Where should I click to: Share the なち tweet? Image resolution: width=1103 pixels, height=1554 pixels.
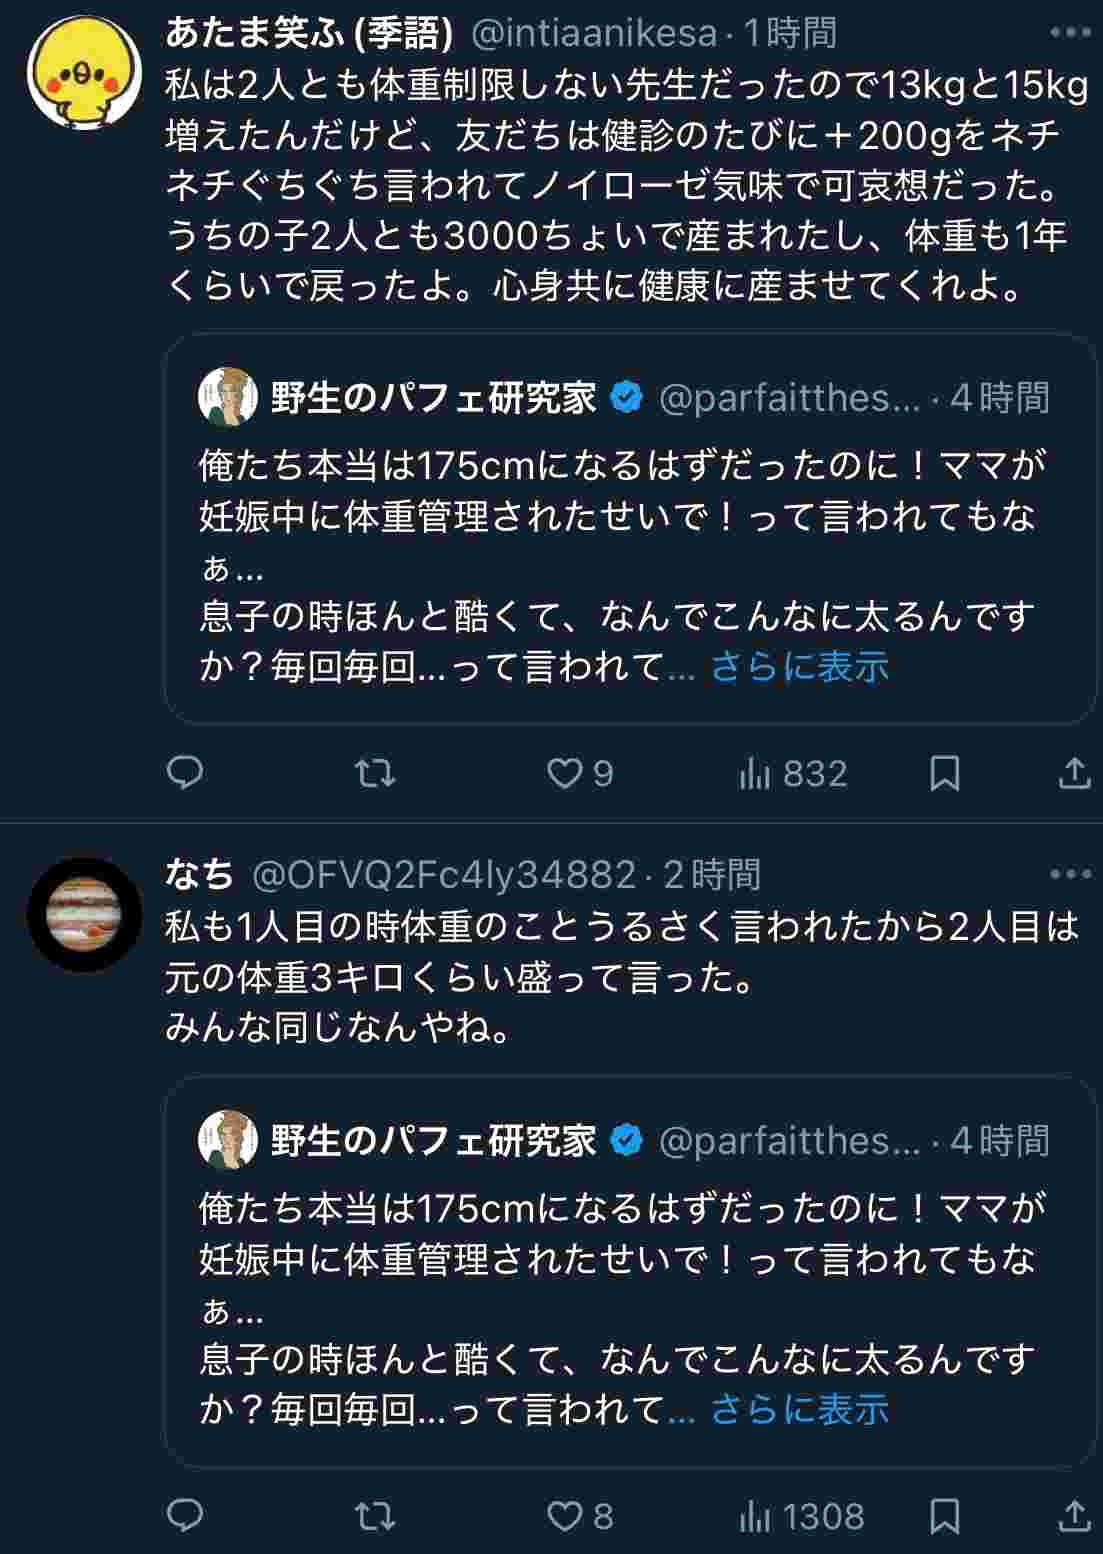pos(1074,1516)
